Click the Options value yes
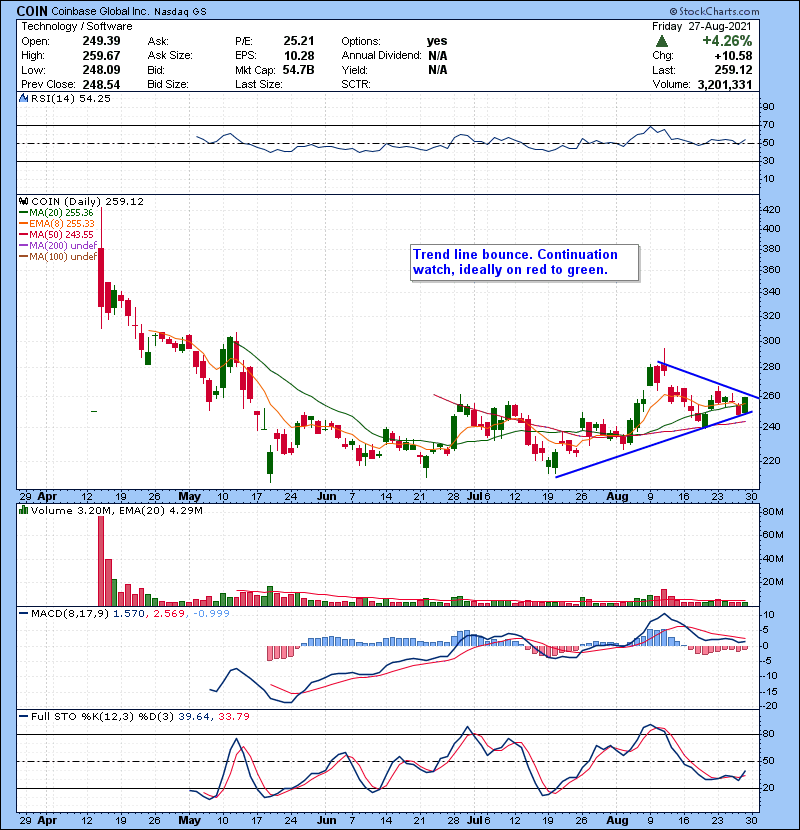The width and height of the screenshot is (800, 830). (437, 41)
